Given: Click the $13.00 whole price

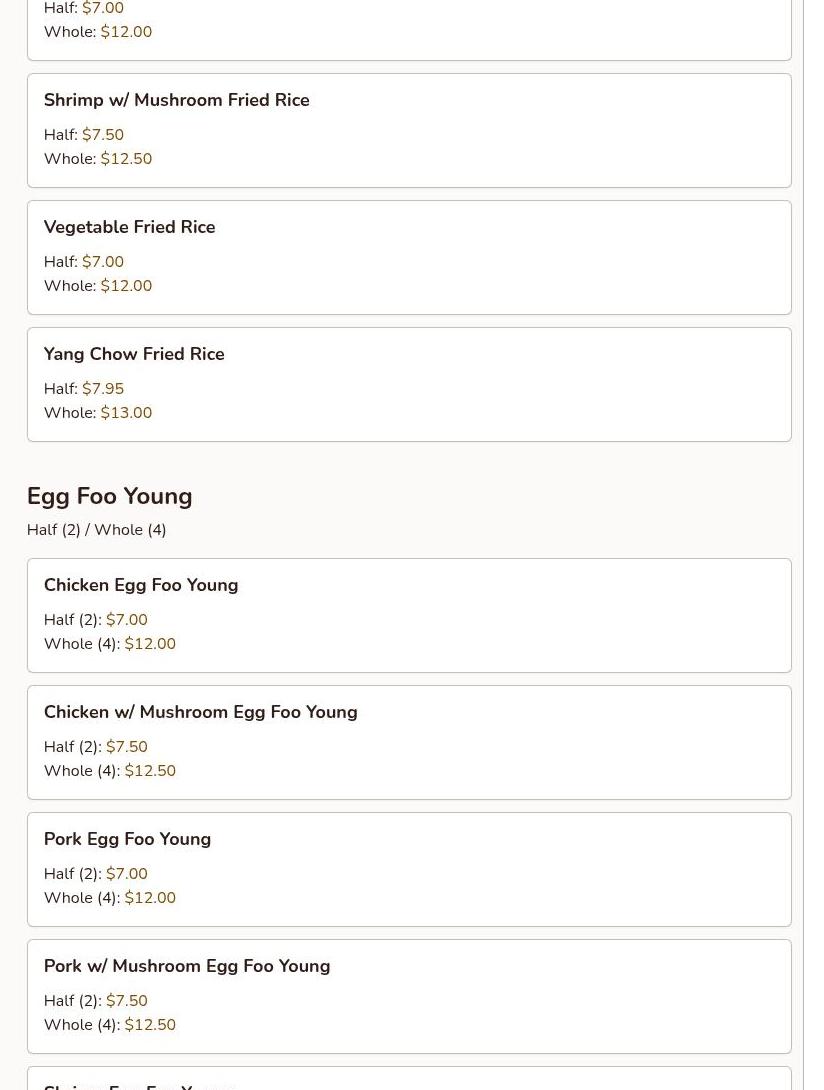Looking at the screenshot, I should coord(126,413).
